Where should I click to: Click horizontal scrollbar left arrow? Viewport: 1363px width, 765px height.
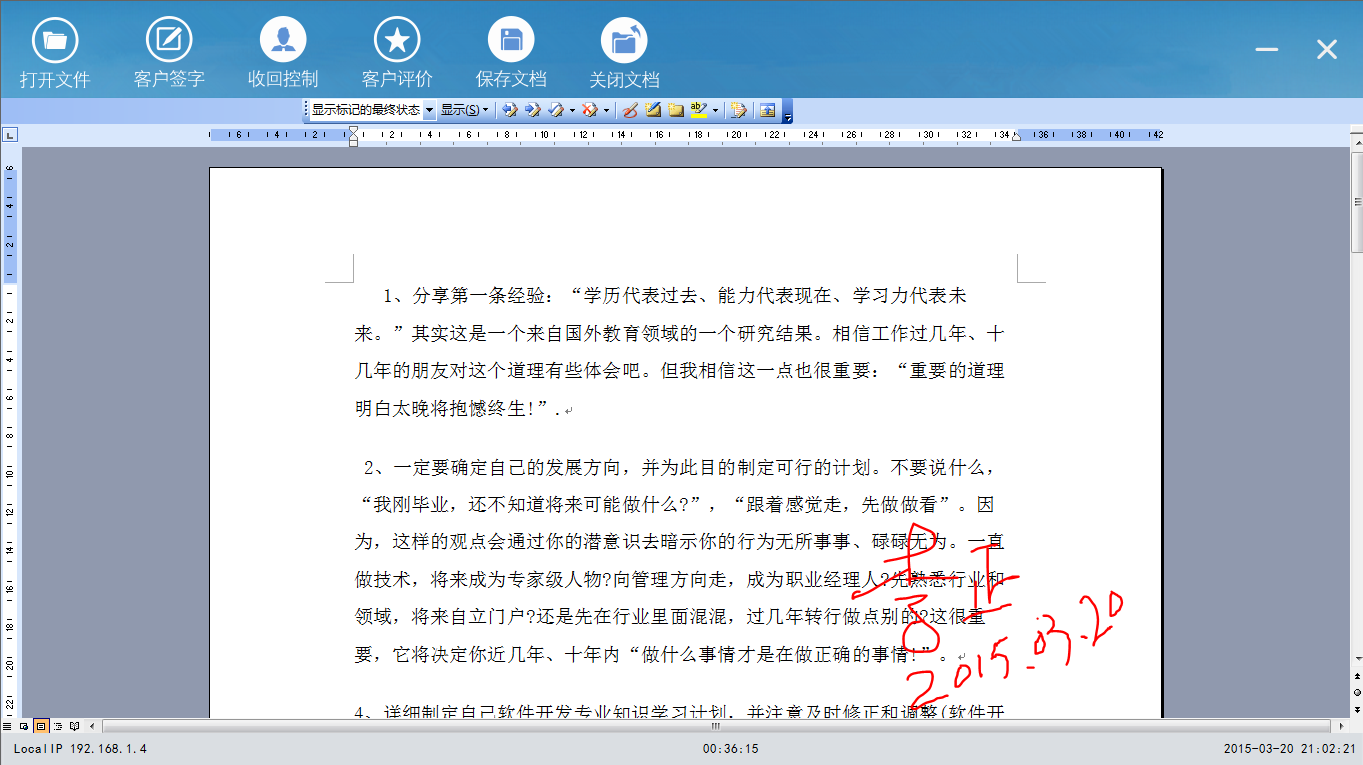92,726
